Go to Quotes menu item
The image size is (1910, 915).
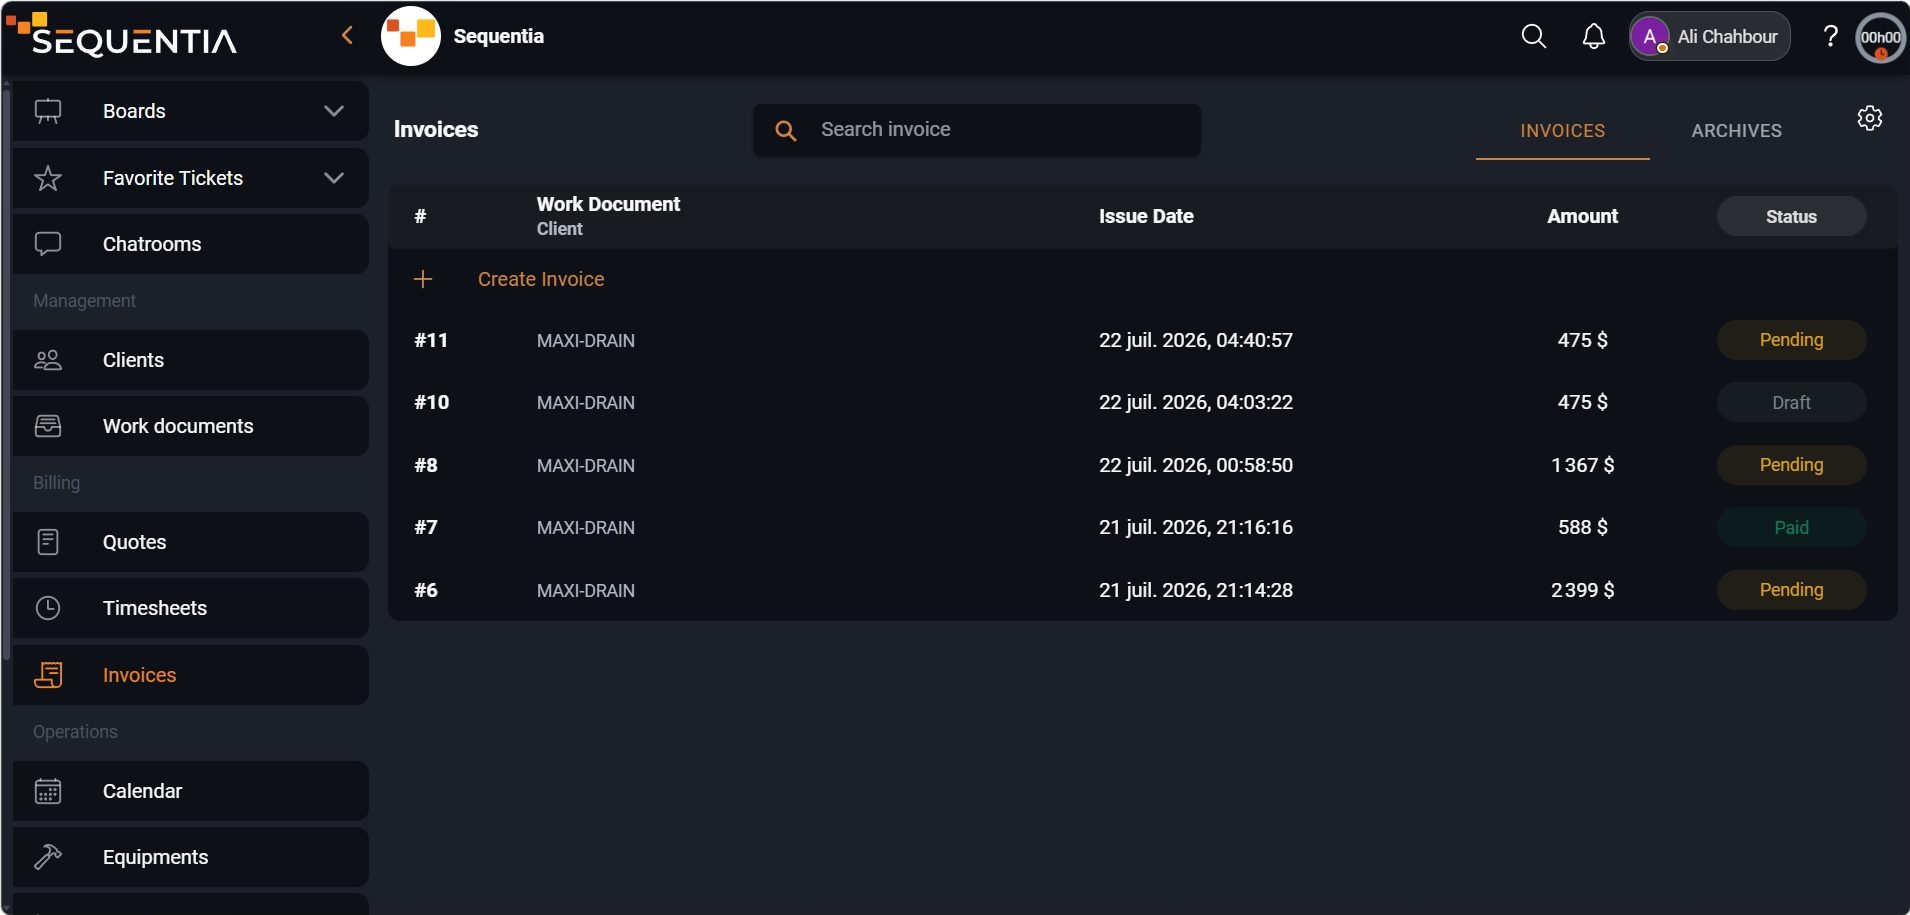point(191,542)
